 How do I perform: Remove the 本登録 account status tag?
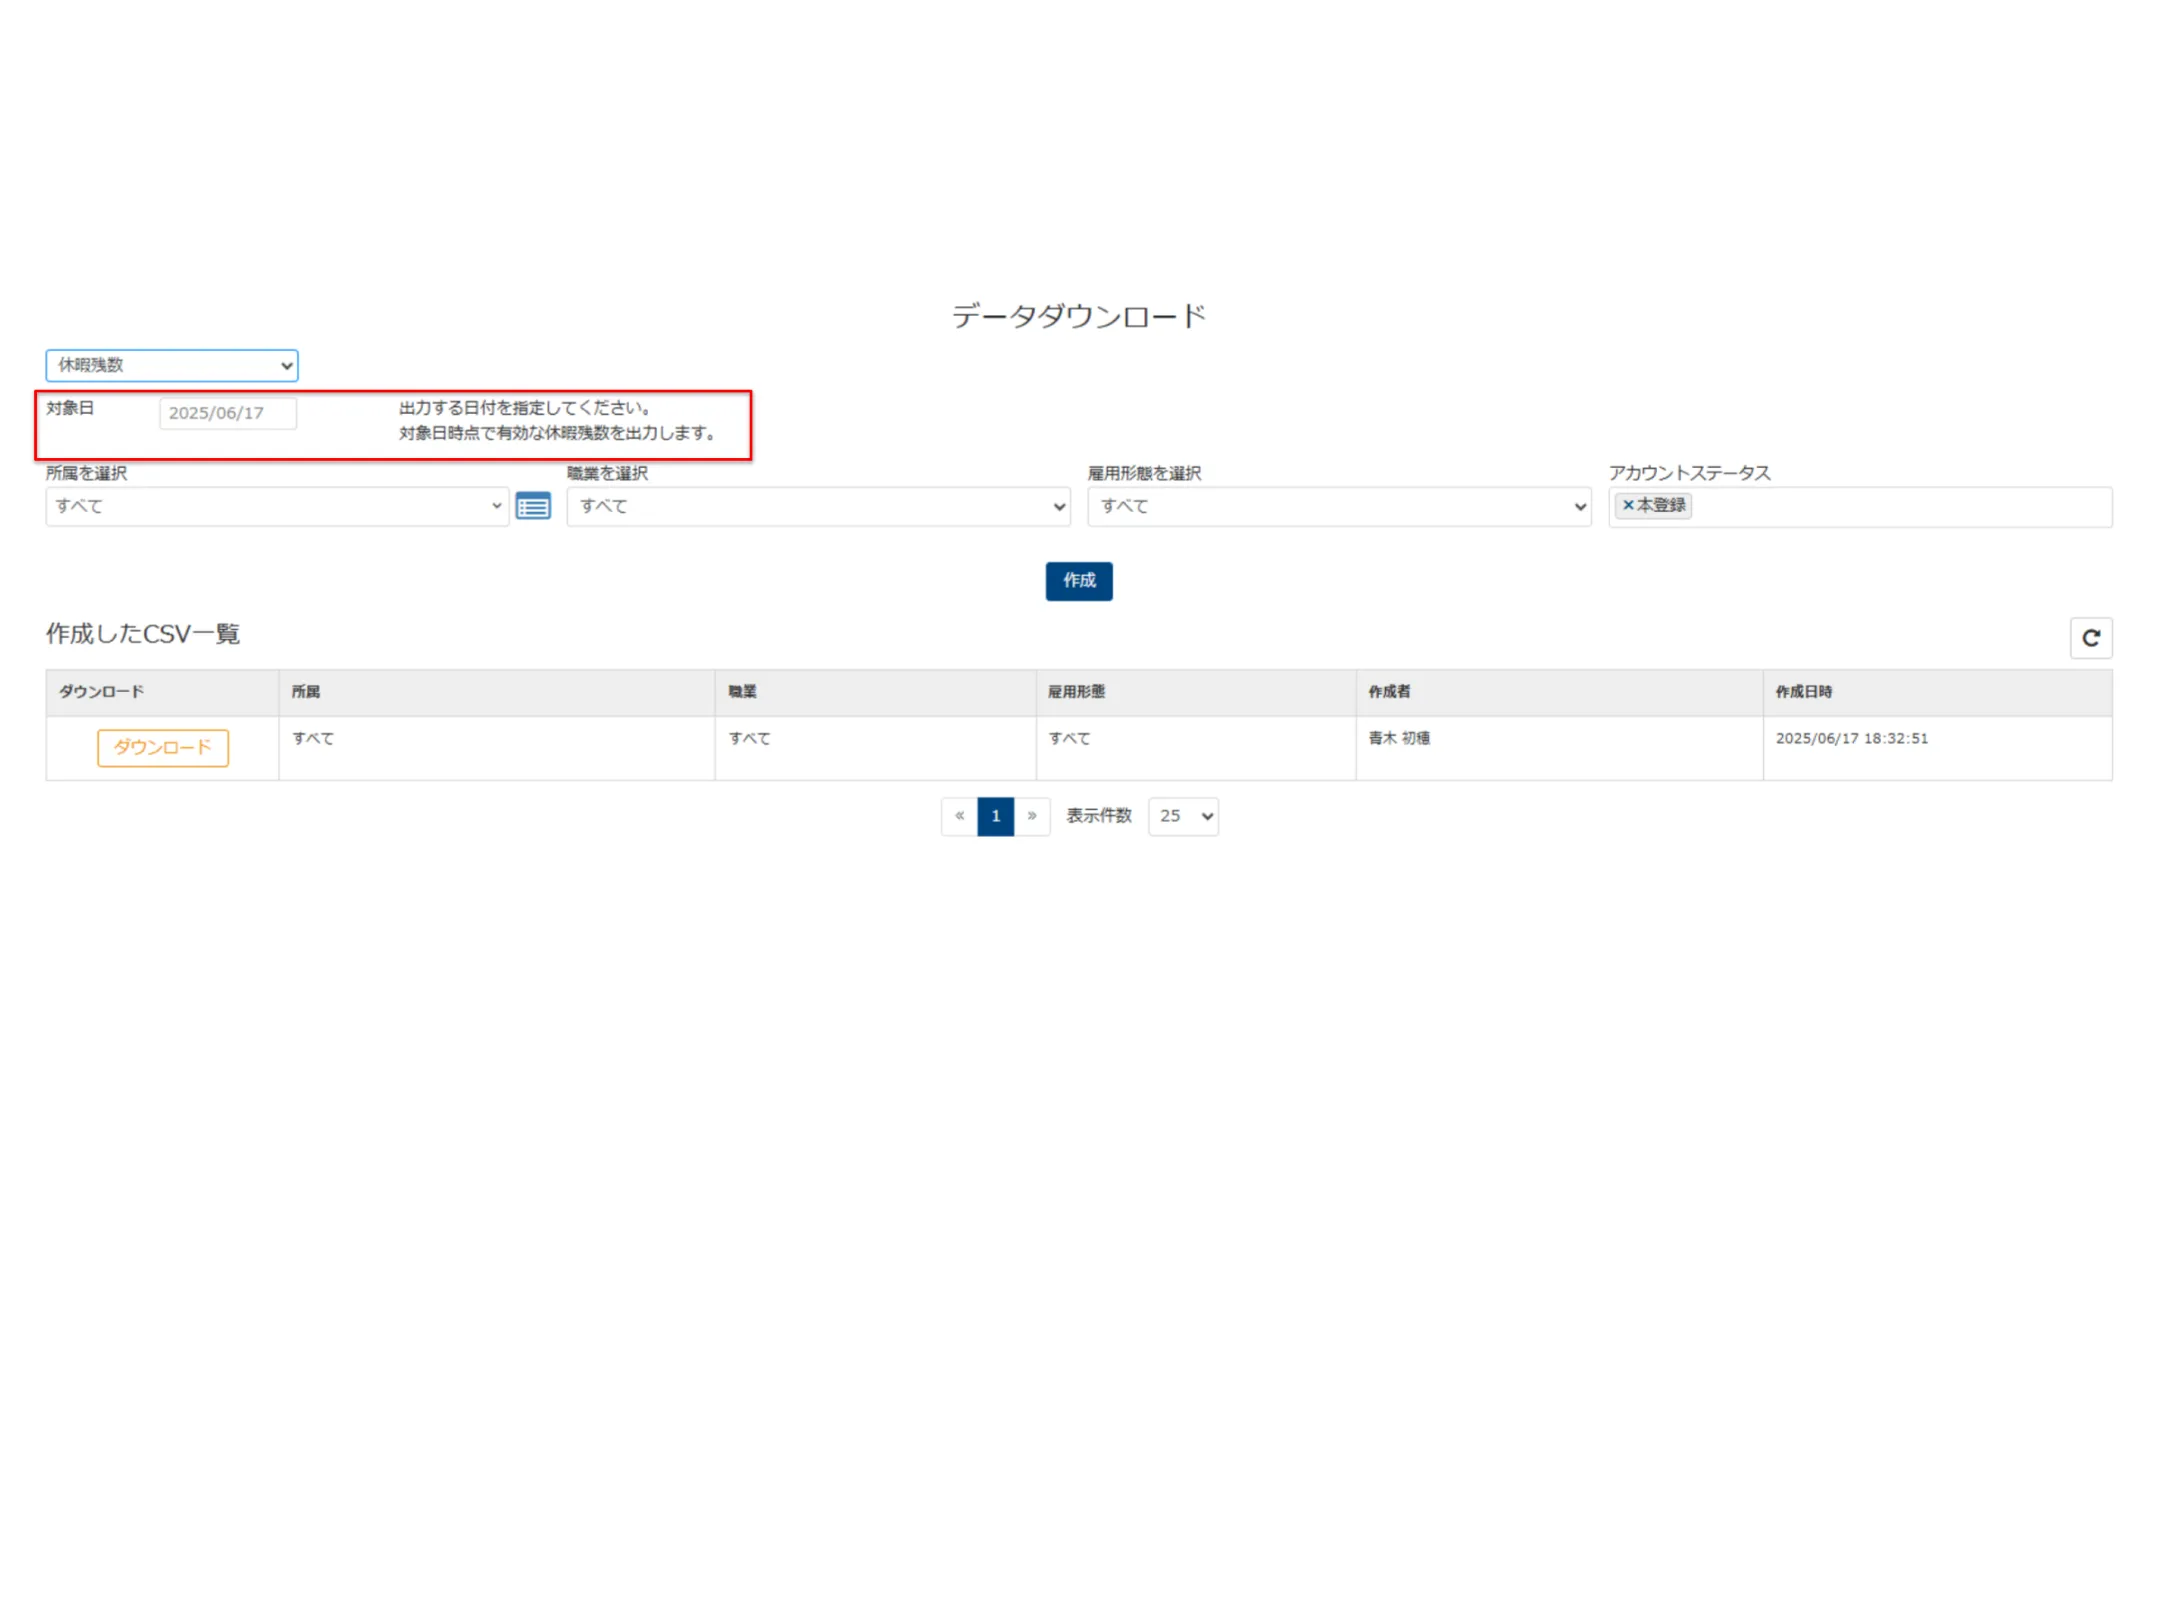point(1627,506)
